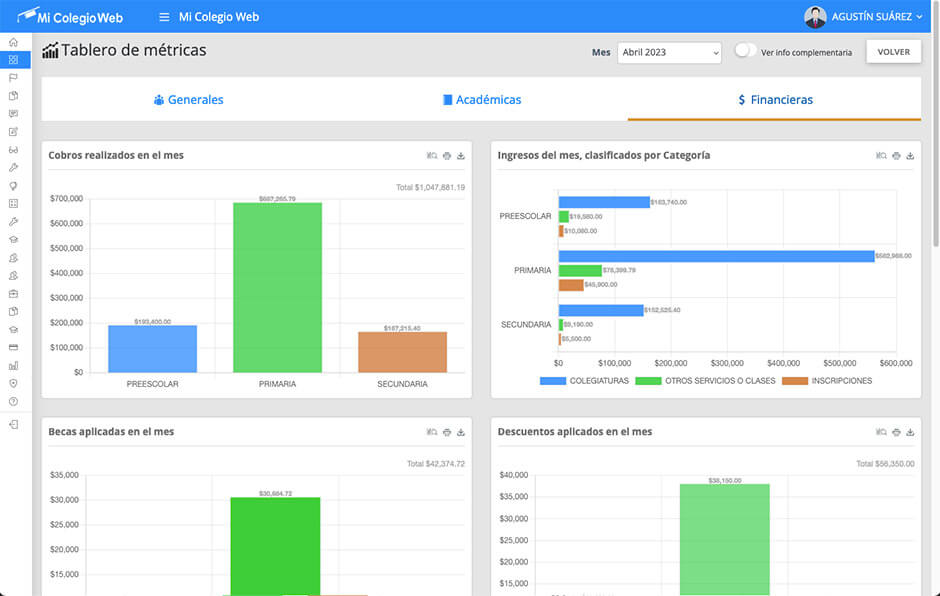Open the Mes dropdown showing Abril 2023
The width and height of the screenshot is (940, 596).
pos(669,52)
